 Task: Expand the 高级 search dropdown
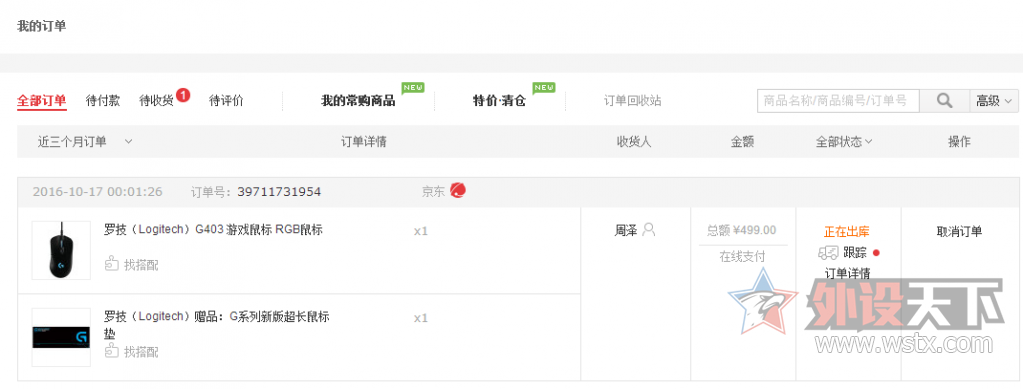coord(994,101)
